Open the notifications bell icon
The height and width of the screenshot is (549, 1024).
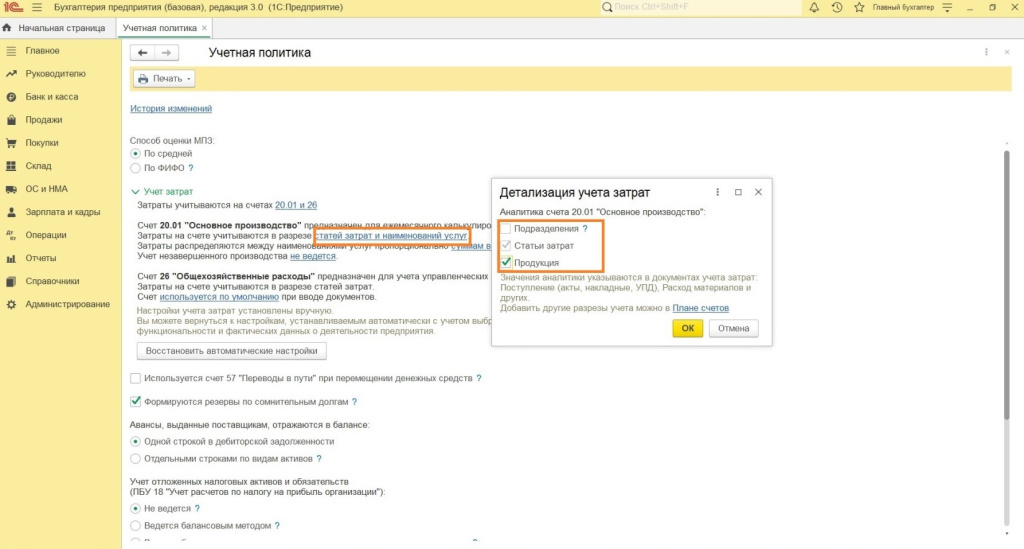click(813, 8)
